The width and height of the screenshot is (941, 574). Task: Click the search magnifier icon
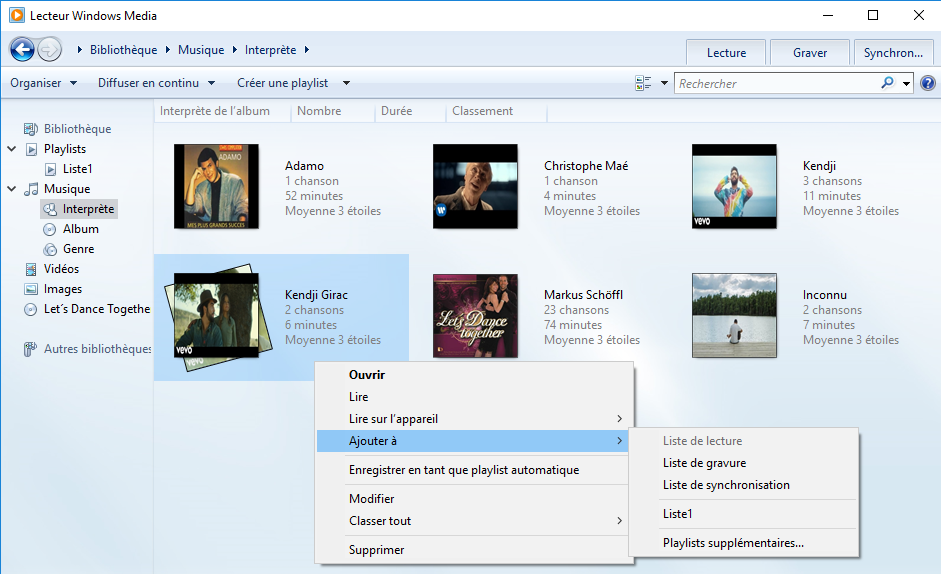(x=888, y=83)
